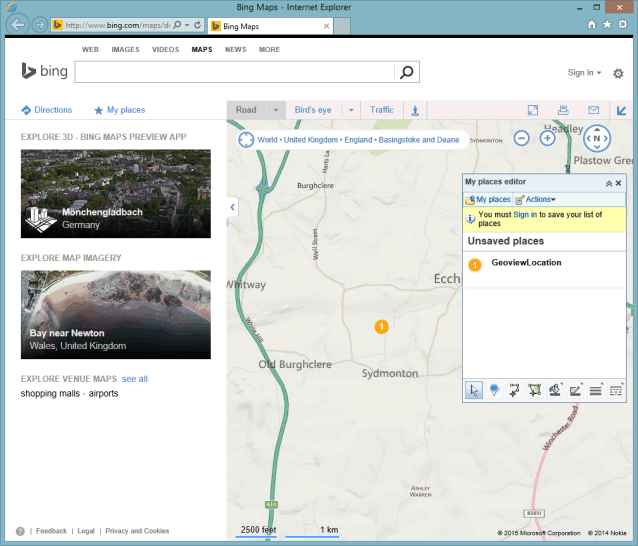Screen dimensions: 638x546
Task: Open the MORE menu
Action: point(269,50)
